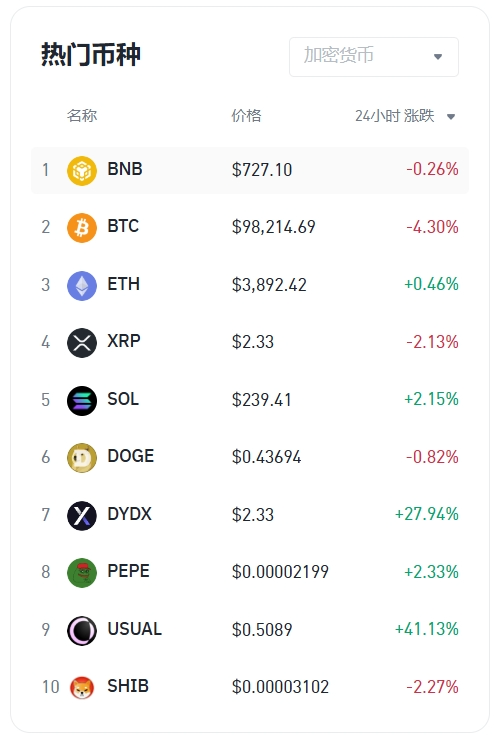The height and width of the screenshot is (745, 501).
Task: Click the Dogecoin icon
Action: click(82, 458)
